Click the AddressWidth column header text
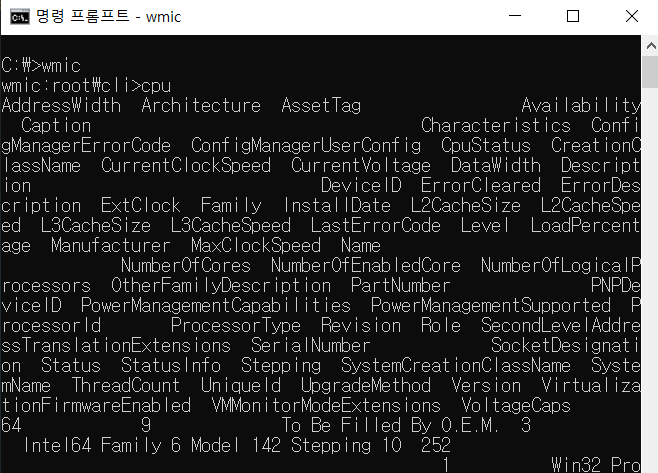 pos(61,105)
